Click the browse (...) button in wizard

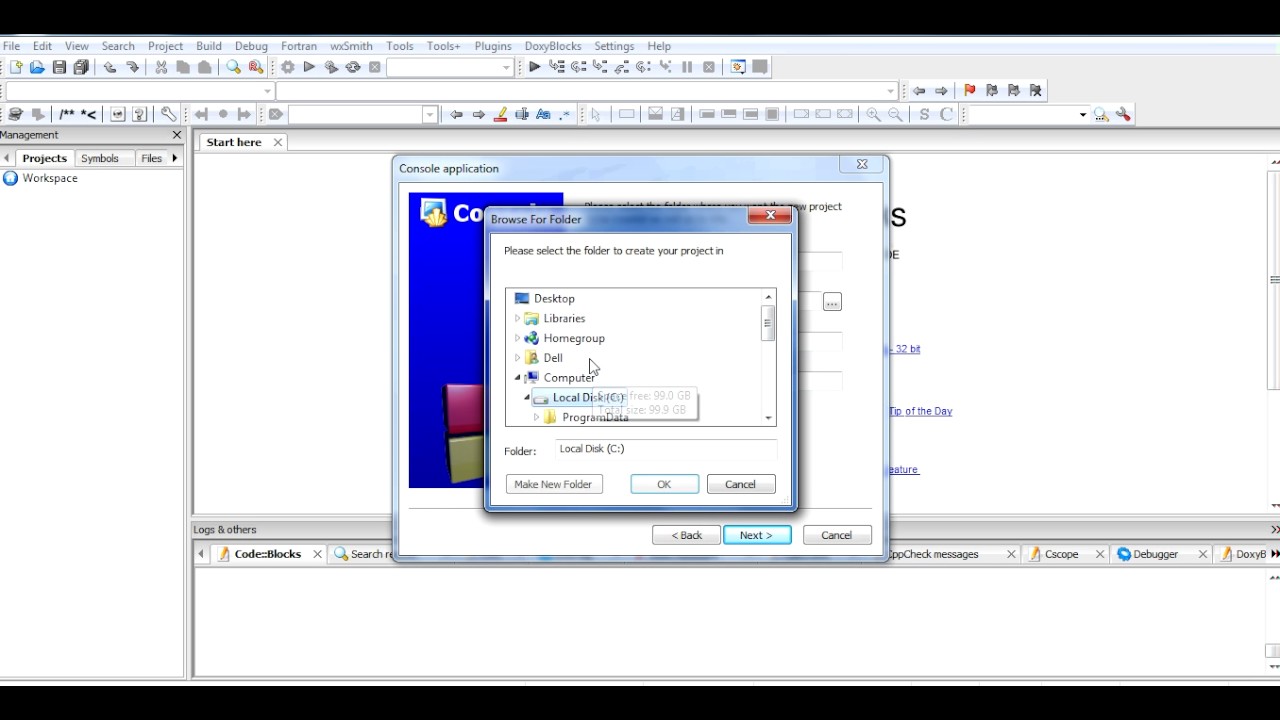(832, 302)
